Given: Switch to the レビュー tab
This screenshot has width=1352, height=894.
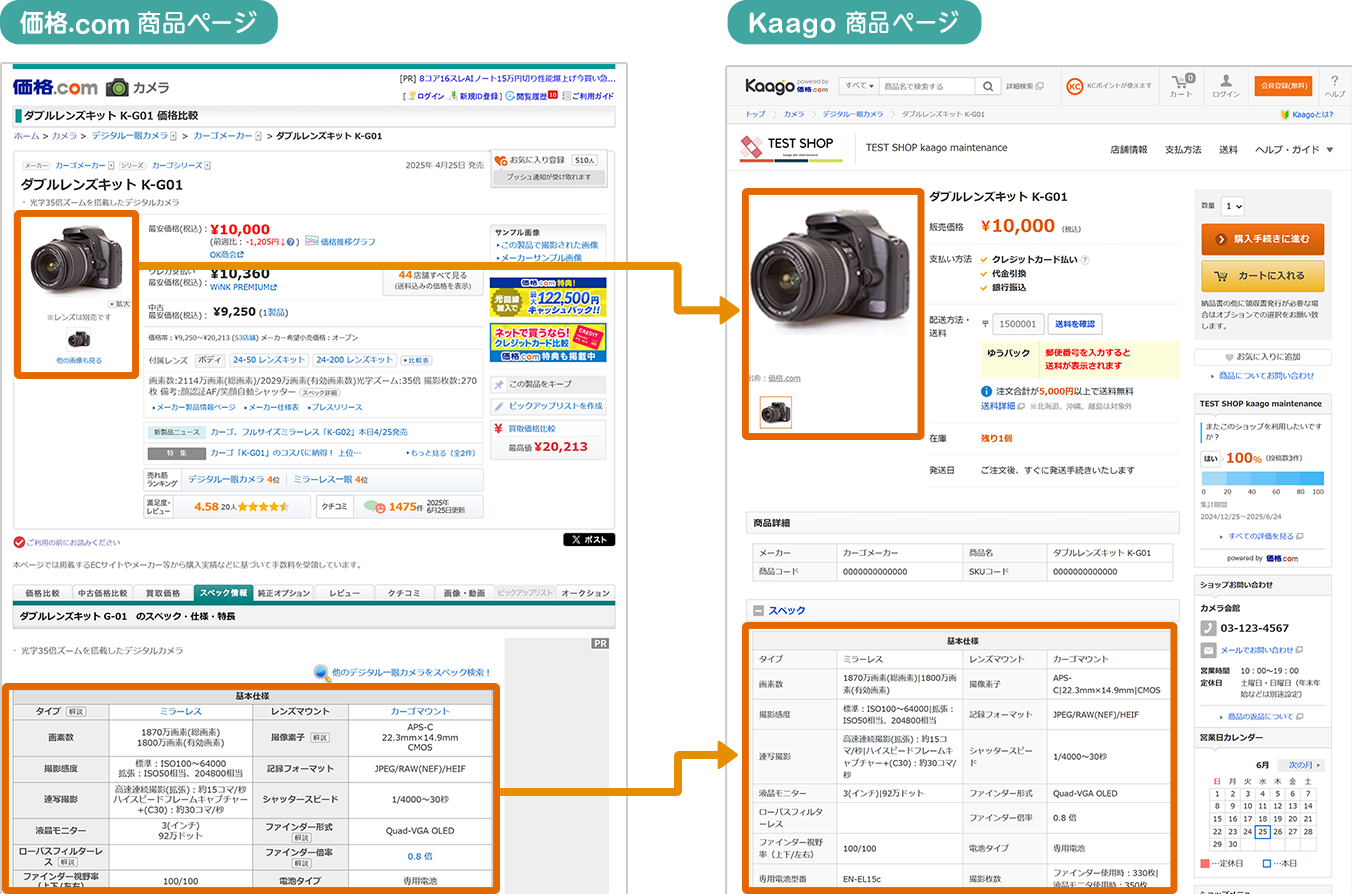Looking at the screenshot, I should (x=344, y=593).
